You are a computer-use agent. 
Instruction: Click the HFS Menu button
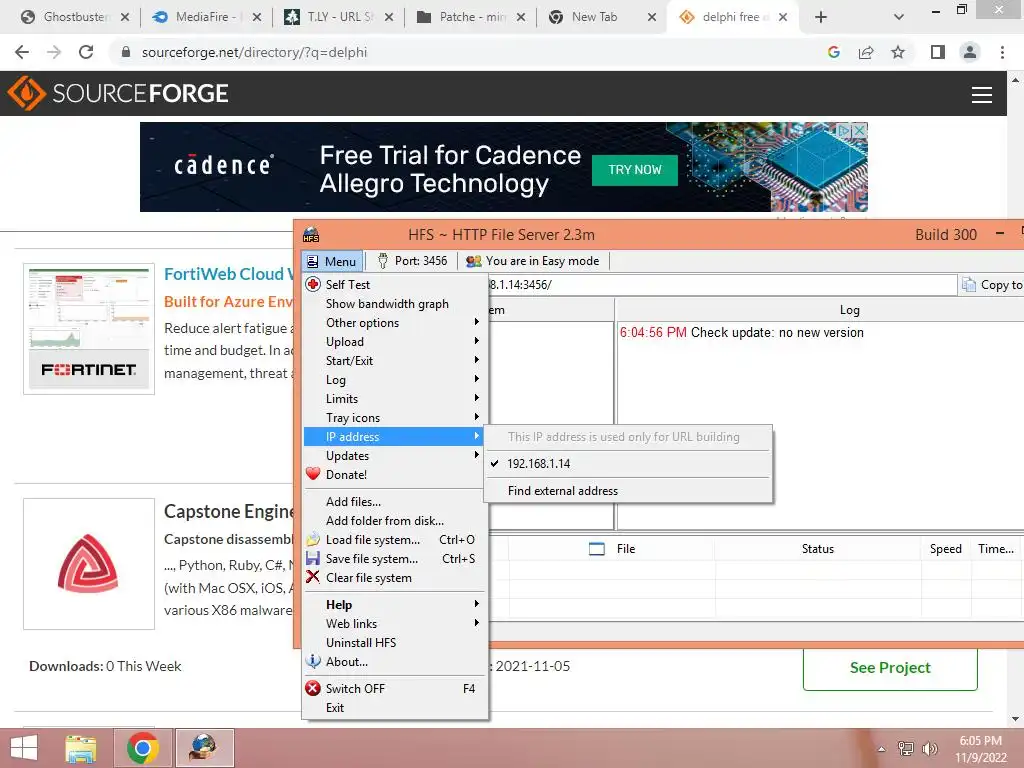click(332, 261)
